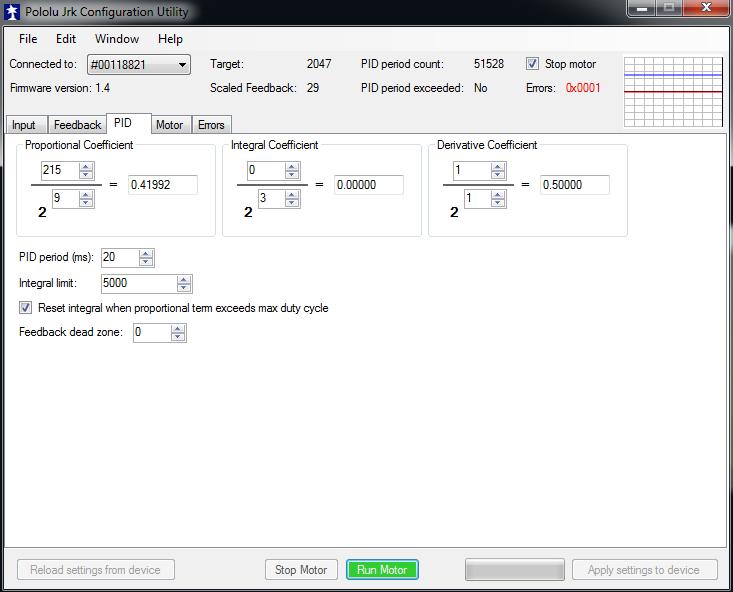Decrease Proportional Coefficient exponent 9 with down arrow

(x=86, y=203)
